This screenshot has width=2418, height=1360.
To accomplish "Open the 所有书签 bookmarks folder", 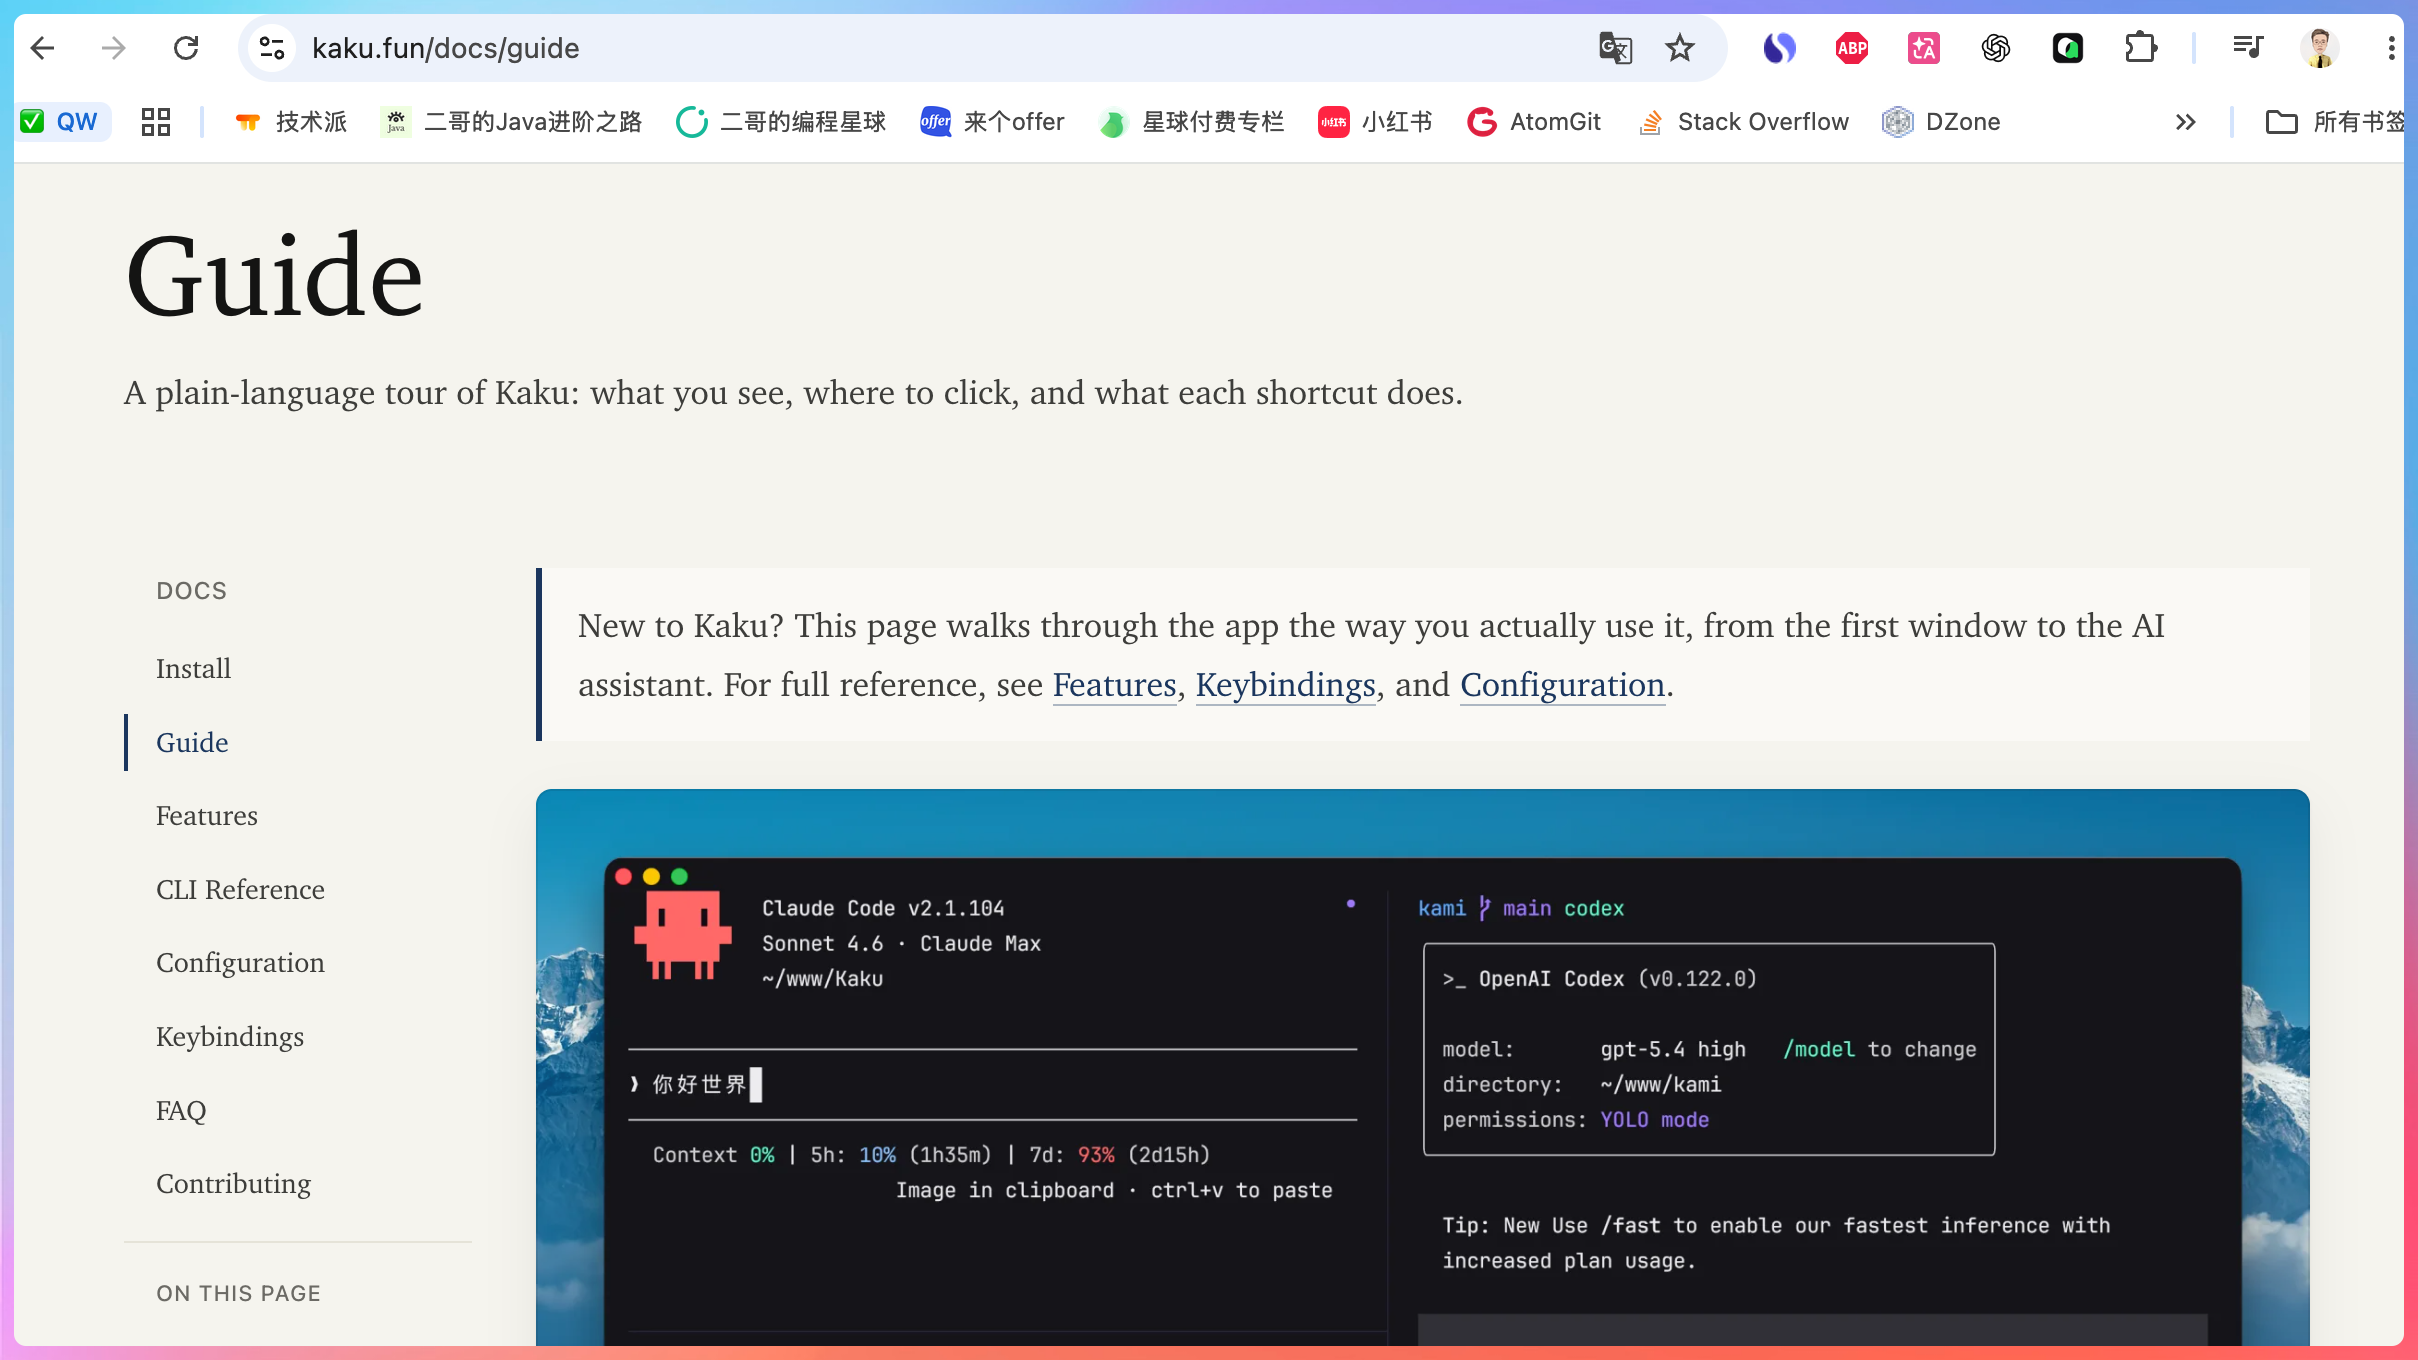I will click(2334, 122).
